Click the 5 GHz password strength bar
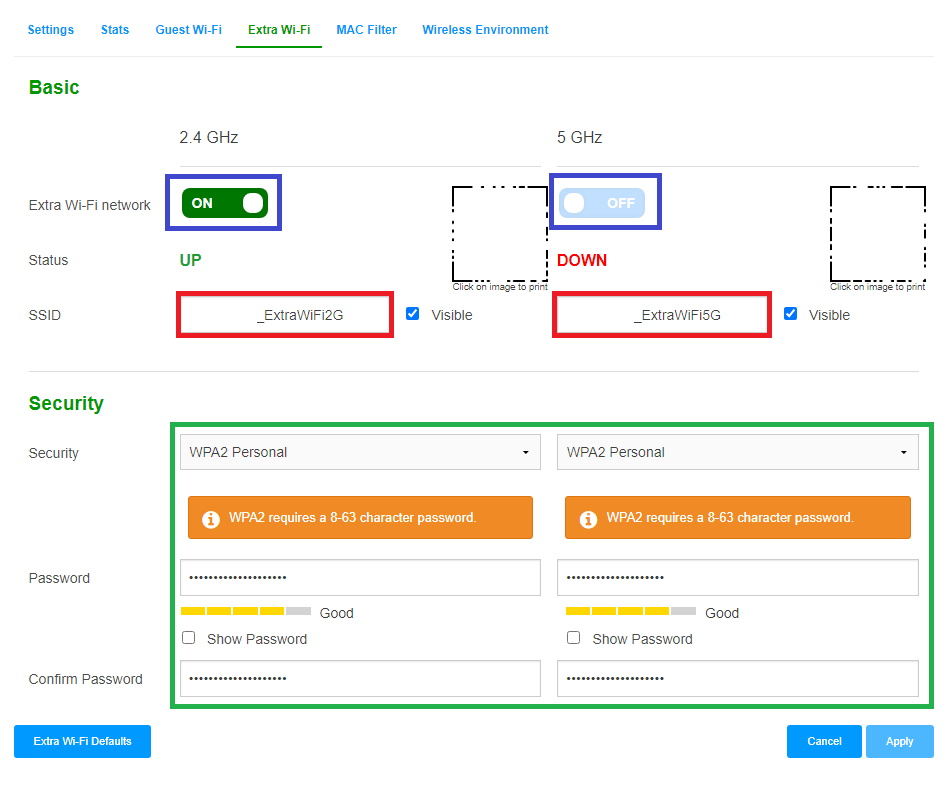This screenshot has width=949, height=799. 631,611
